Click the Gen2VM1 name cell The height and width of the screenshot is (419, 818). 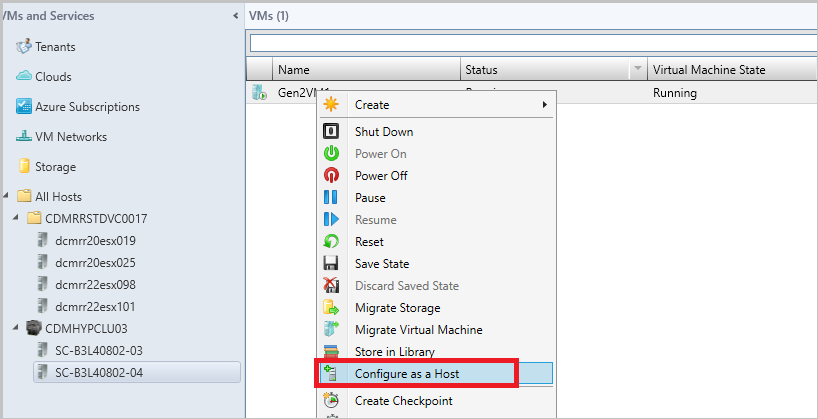pos(298,93)
